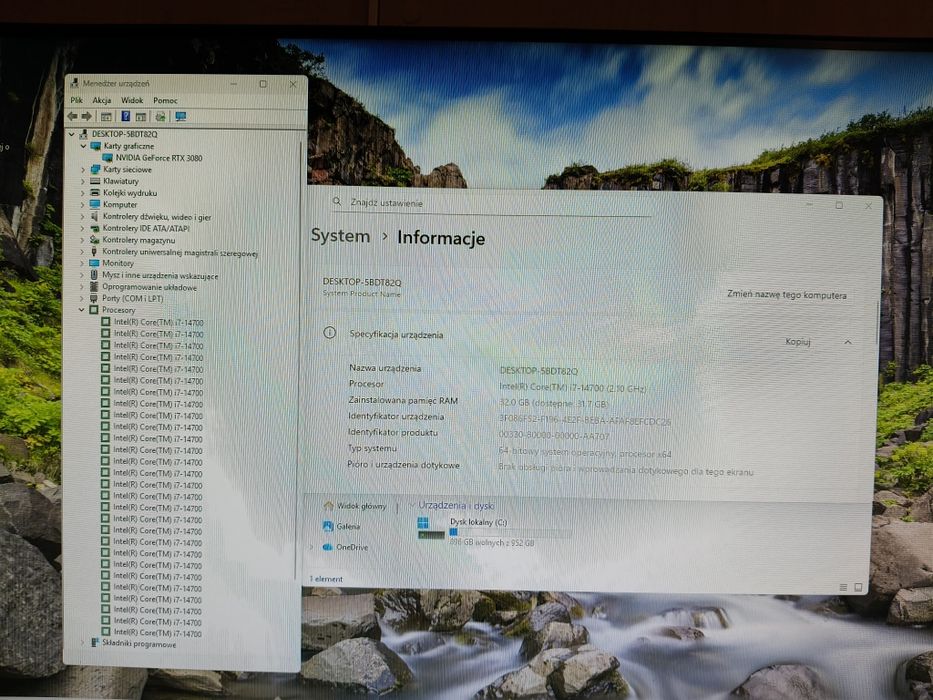This screenshot has height=700, width=933.
Task: Click the Procesory chip icon
Action: click(x=93, y=310)
